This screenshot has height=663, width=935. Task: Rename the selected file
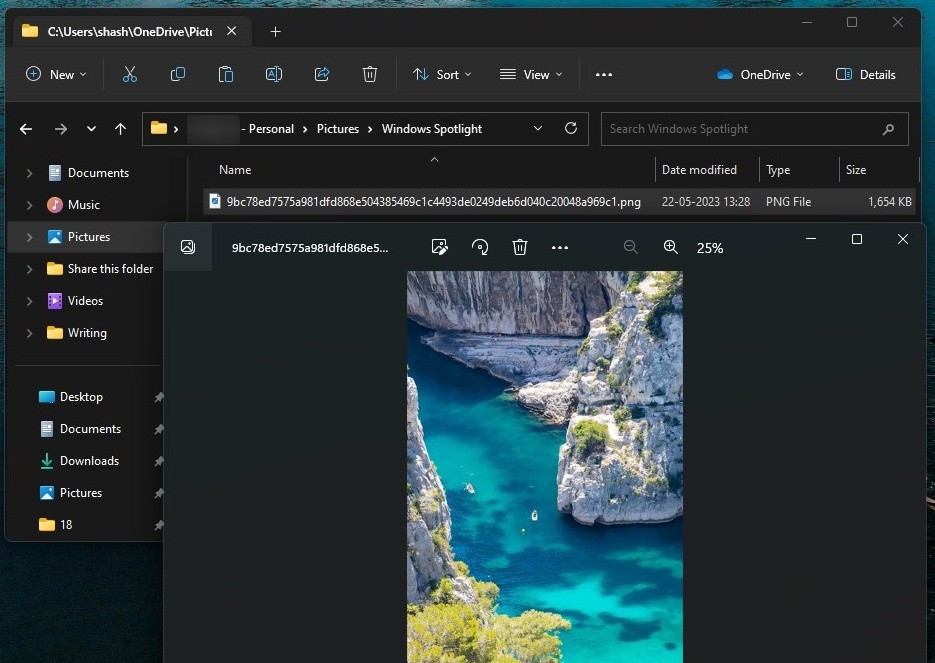(273, 74)
